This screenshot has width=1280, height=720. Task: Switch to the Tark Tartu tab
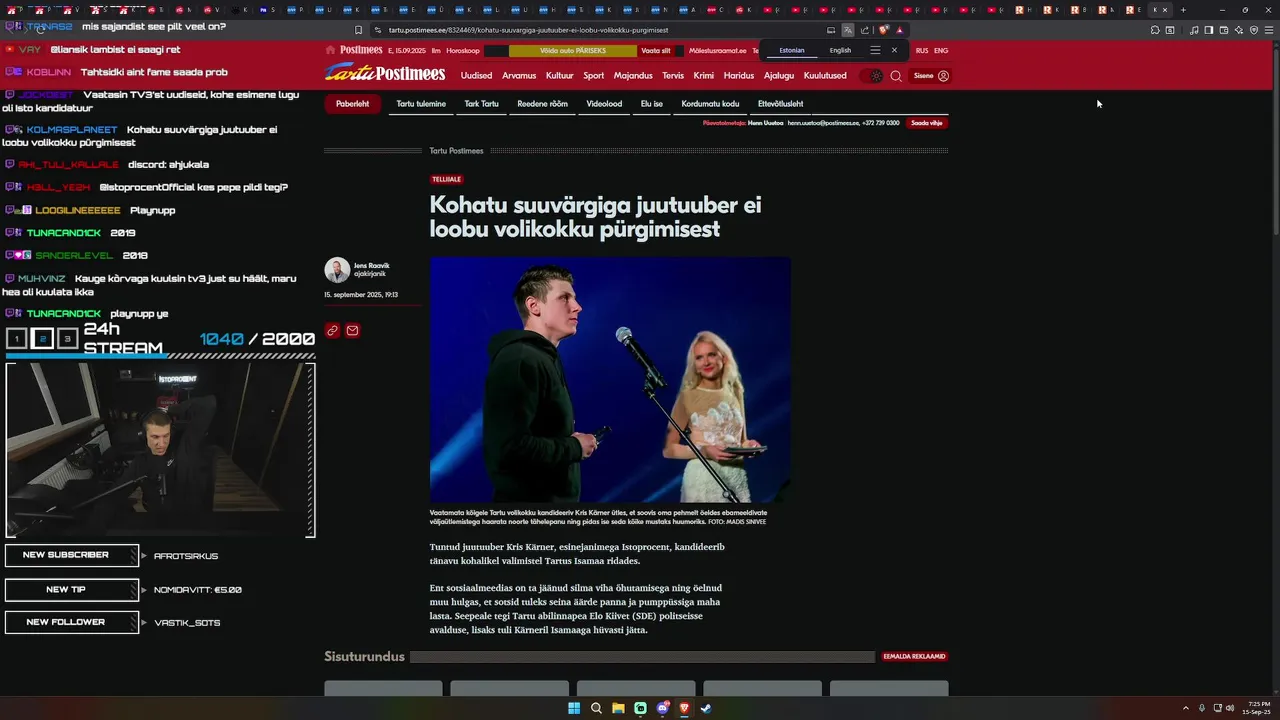click(x=481, y=104)
